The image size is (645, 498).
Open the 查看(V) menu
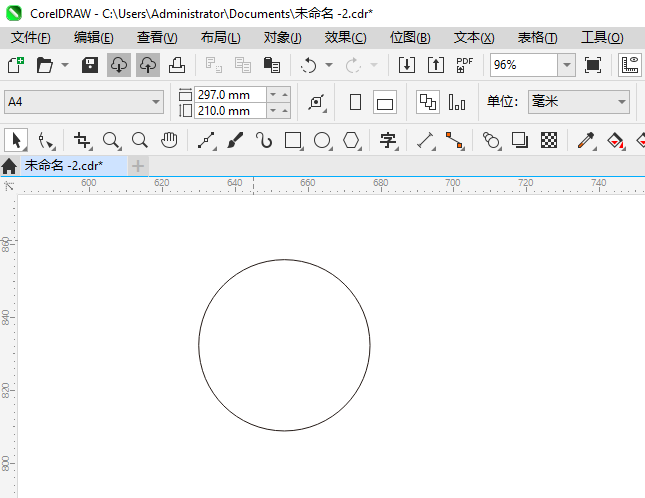point(157,38)
